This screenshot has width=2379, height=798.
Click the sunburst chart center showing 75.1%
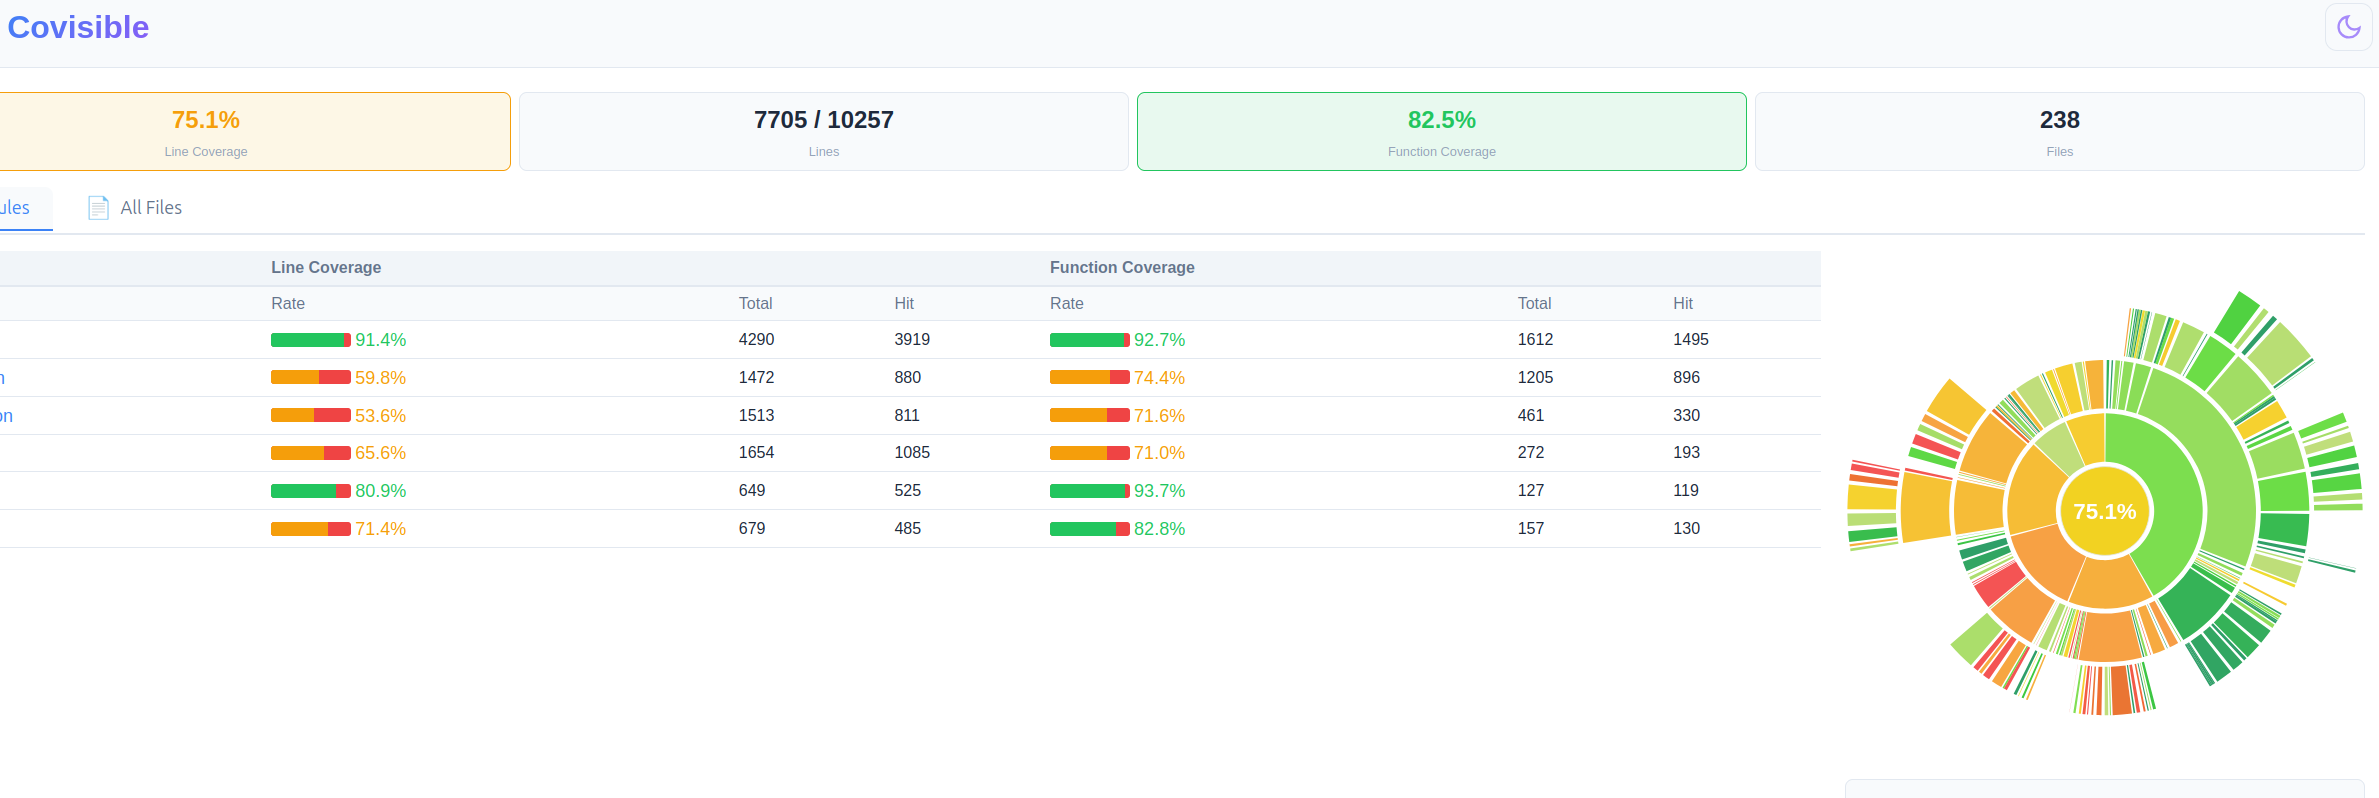point(2104,511)
